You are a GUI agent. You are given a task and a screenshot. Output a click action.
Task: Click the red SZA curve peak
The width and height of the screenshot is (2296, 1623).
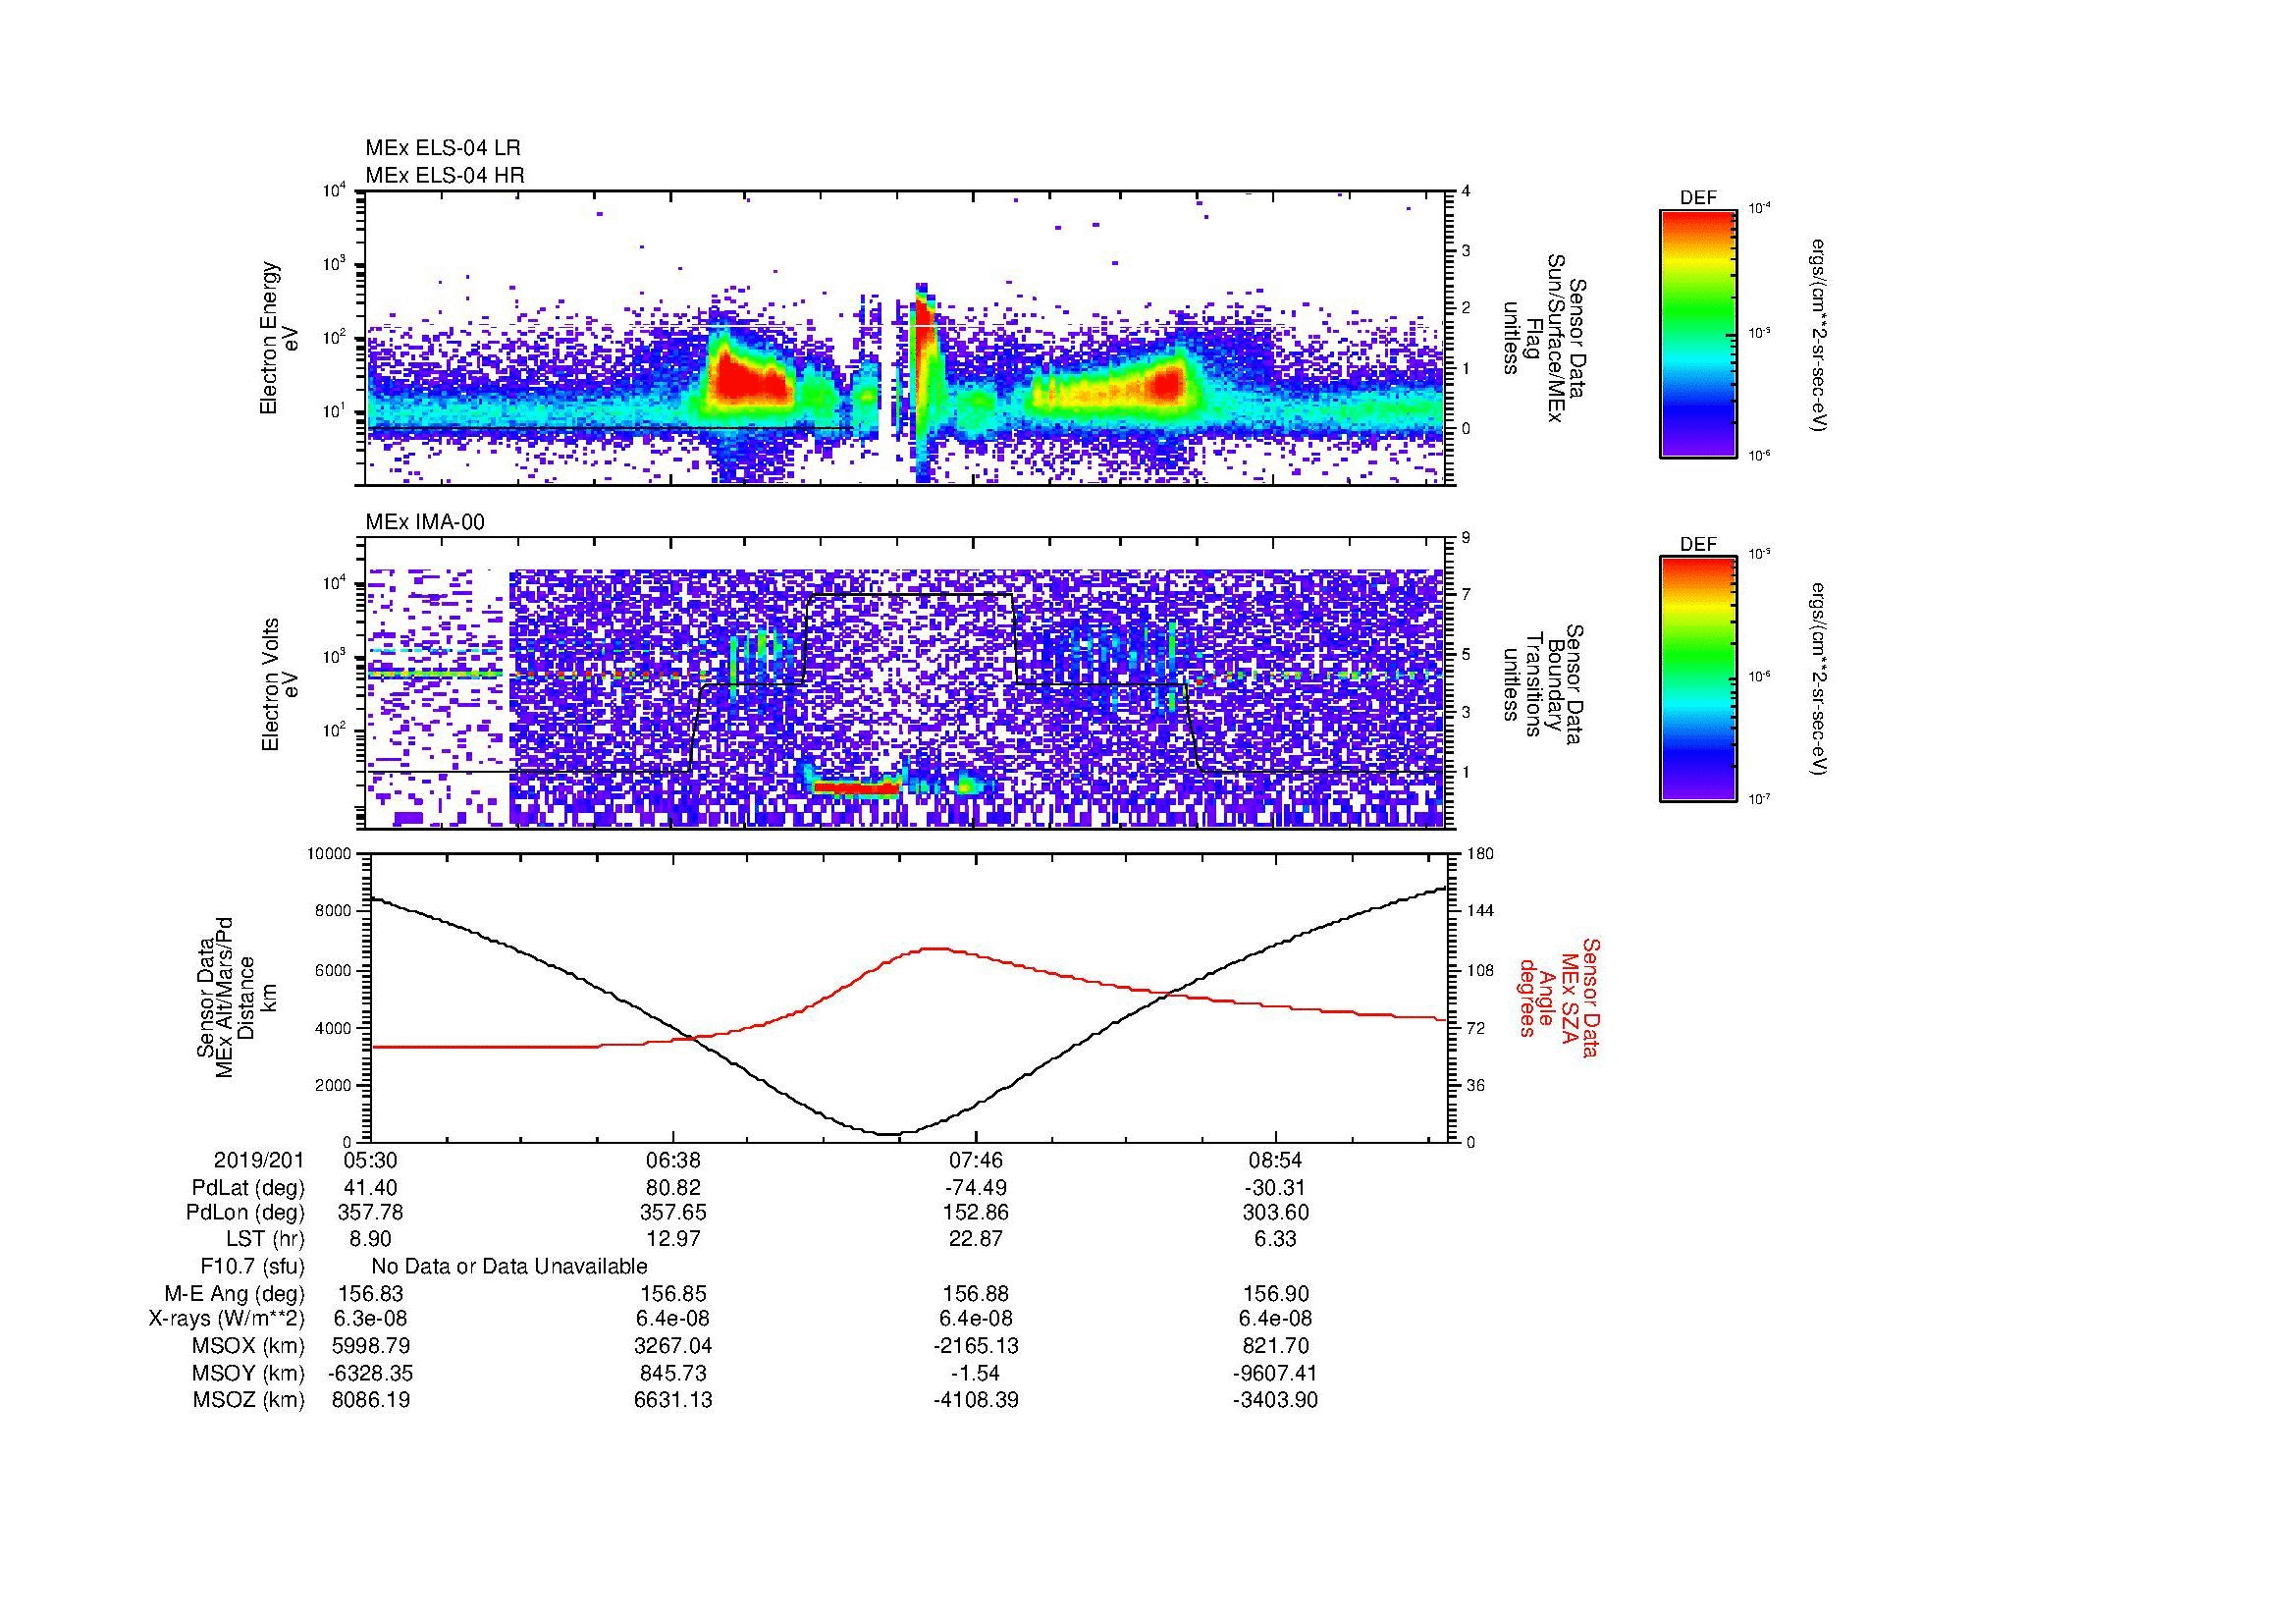coord(935,949)
